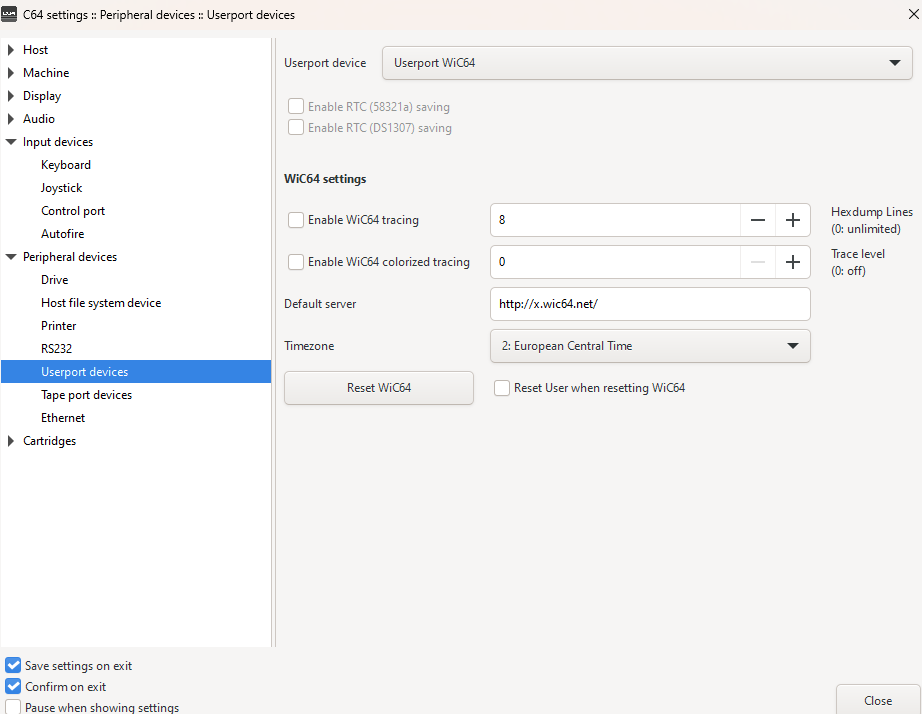Viewport: 922px width, 714px height.
Task: Expand the Machine tree node
Action: coord(11,73)
